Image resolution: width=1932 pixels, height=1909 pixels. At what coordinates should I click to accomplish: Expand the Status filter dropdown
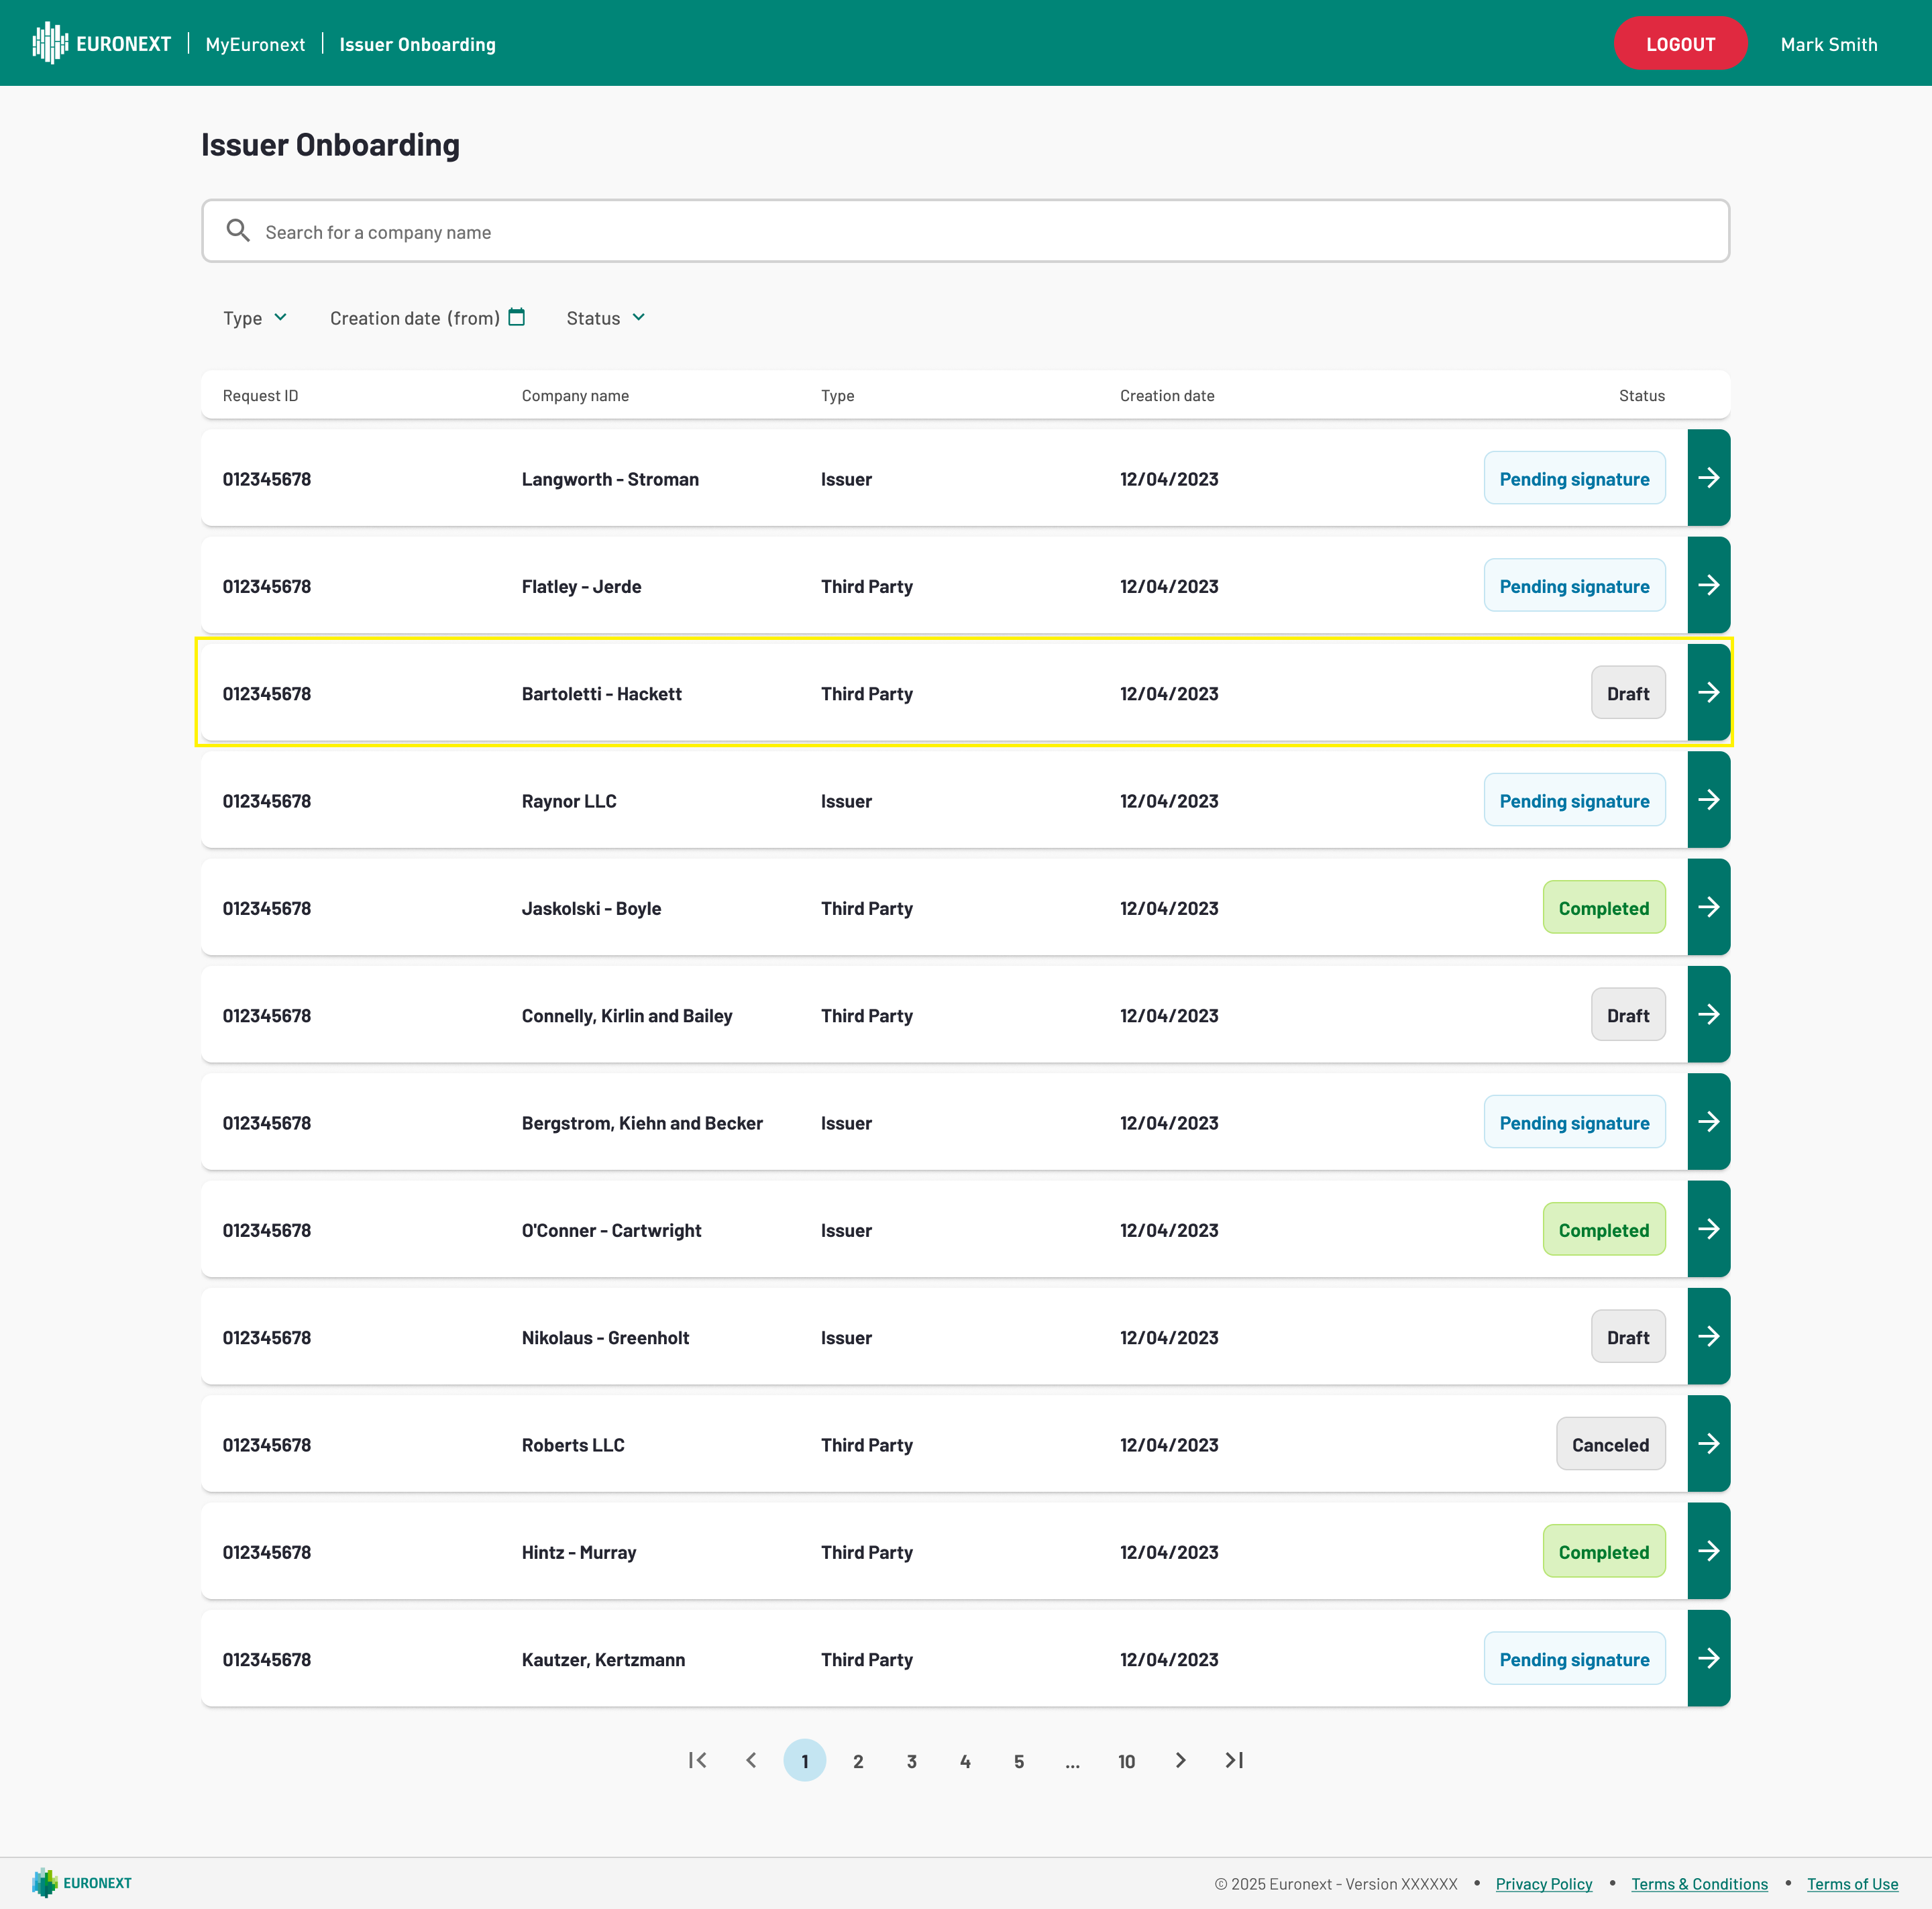[606, 318]
